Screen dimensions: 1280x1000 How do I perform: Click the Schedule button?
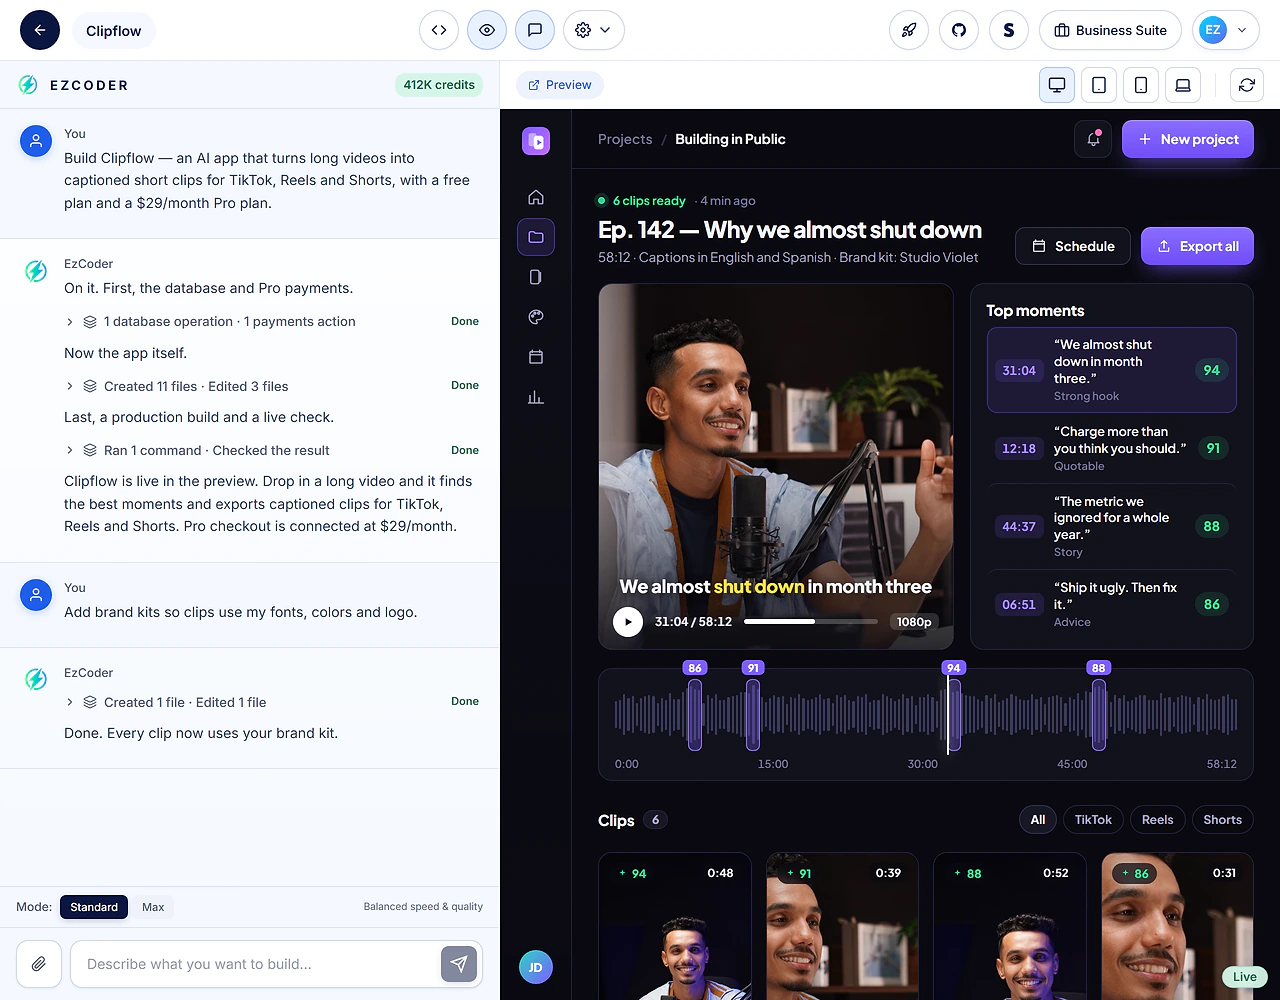(1073, 246)
